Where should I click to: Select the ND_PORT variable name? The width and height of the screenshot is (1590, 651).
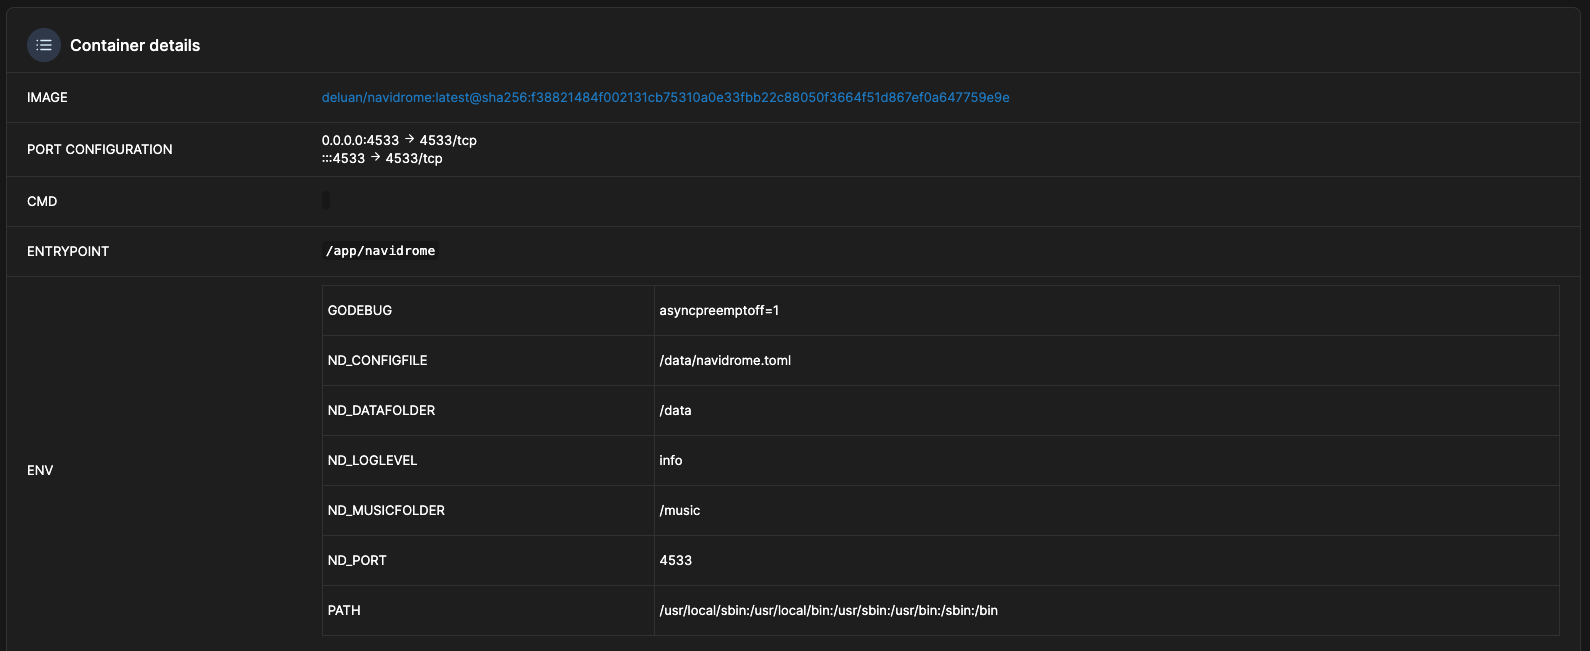point(357,560)
